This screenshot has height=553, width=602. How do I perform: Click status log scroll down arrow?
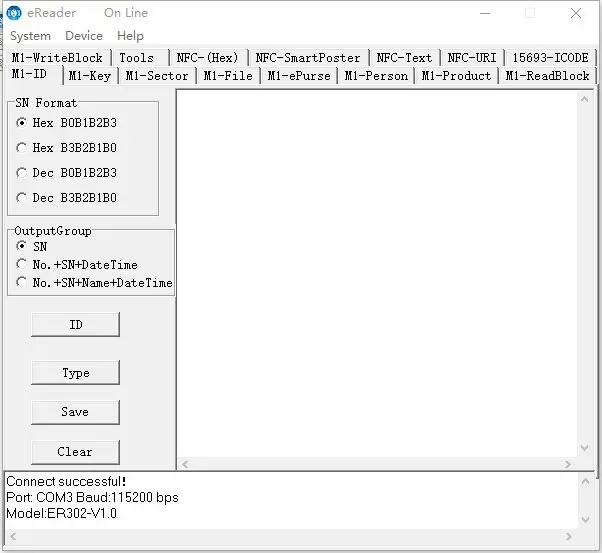pos(585,520)
